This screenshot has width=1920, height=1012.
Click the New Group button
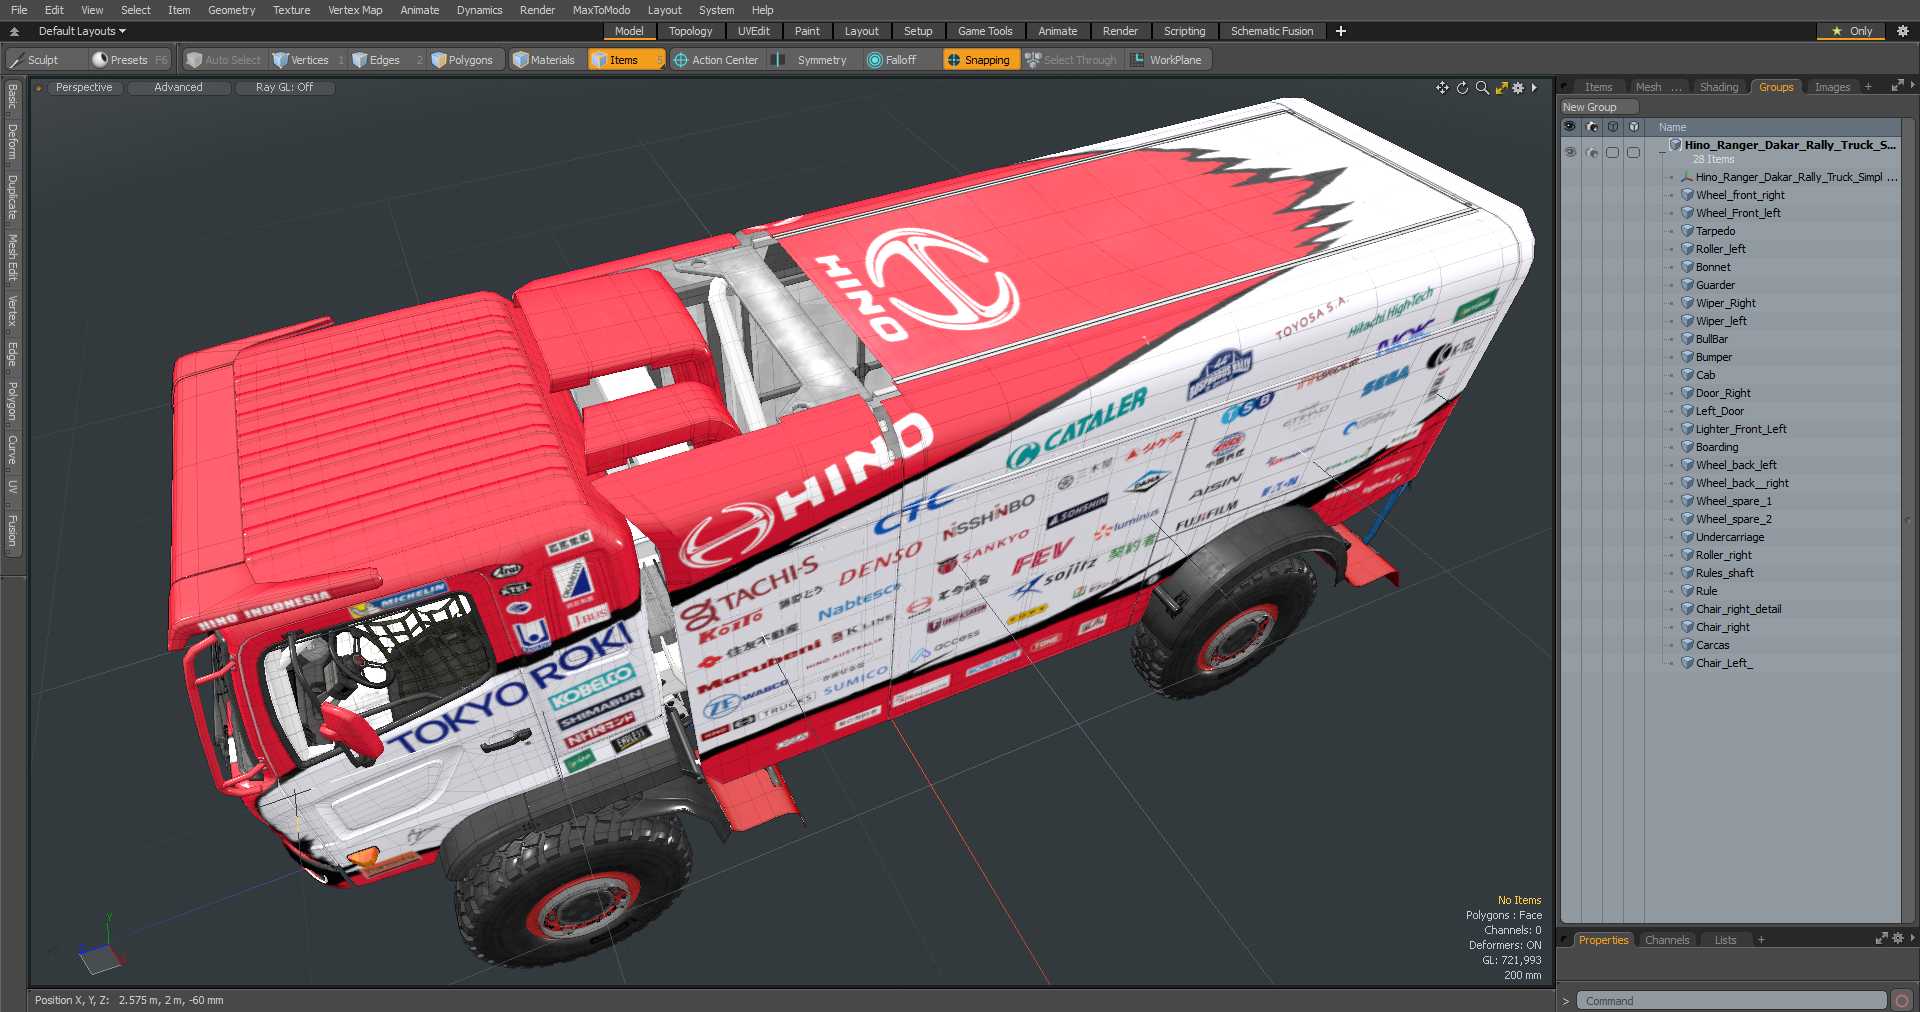pyautogui.click(x=1599, y=107)
